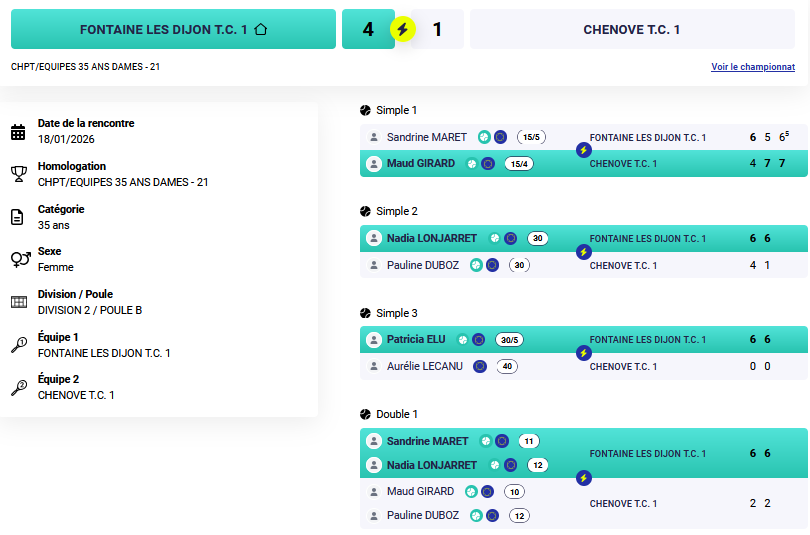Click the grid icon beside Division / Poule
The image size is (810, 535).
coord(18,302)
